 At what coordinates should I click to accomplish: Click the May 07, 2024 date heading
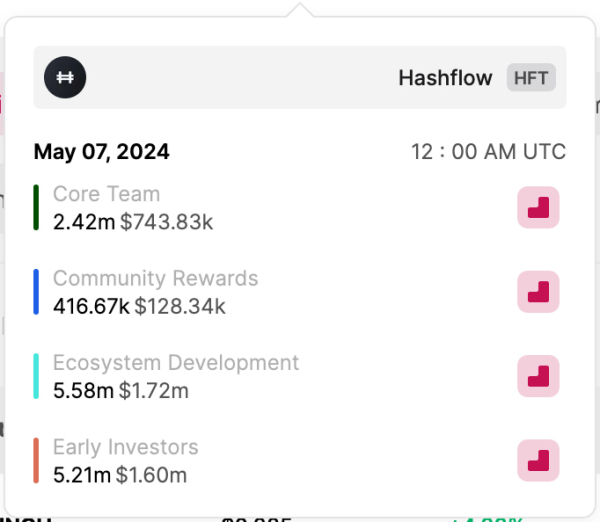pos(101,152)
